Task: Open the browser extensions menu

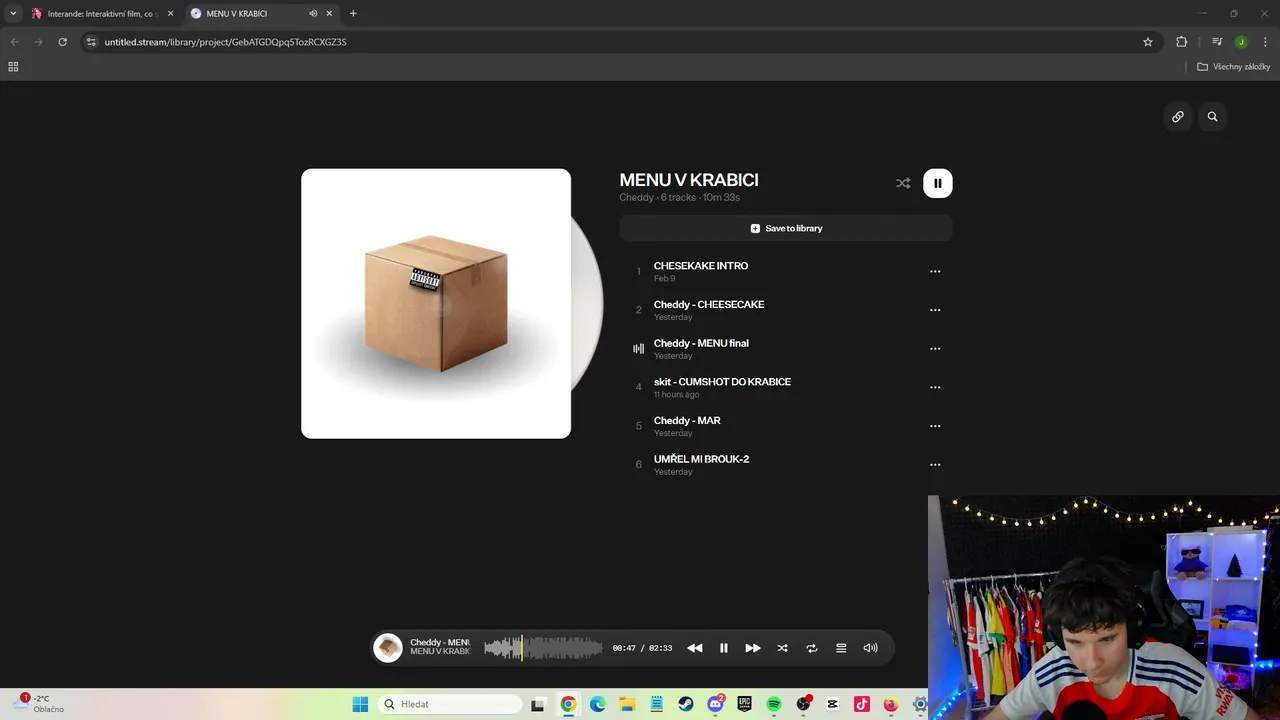Action: click(x=1182, y=42)
